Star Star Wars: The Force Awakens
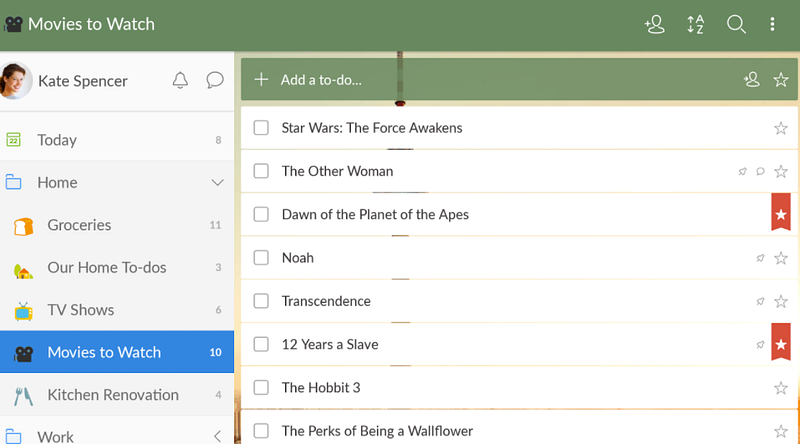Screen dimensions: 800x444 (781, 128)
